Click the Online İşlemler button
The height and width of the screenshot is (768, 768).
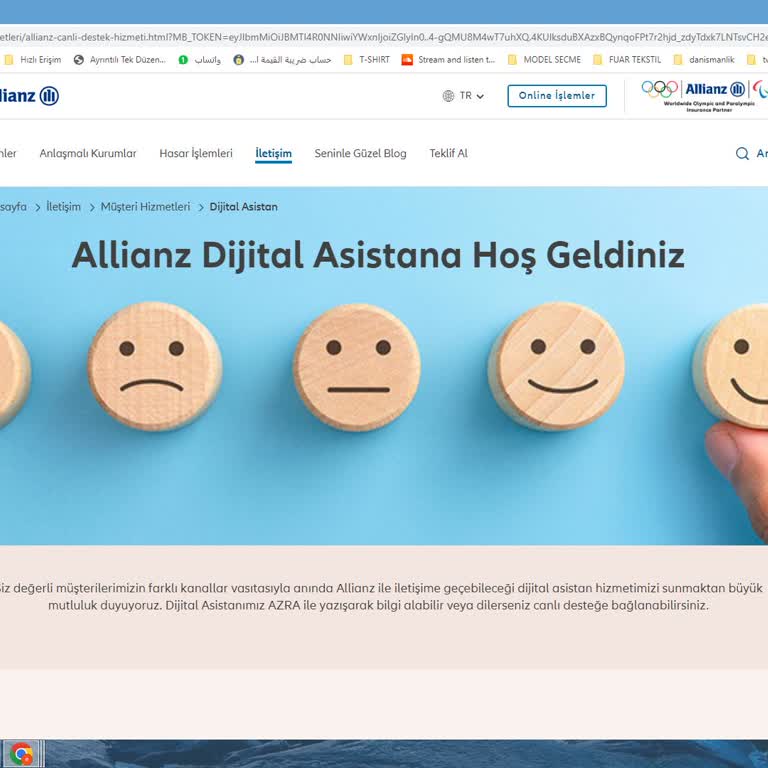click(557, 96)
